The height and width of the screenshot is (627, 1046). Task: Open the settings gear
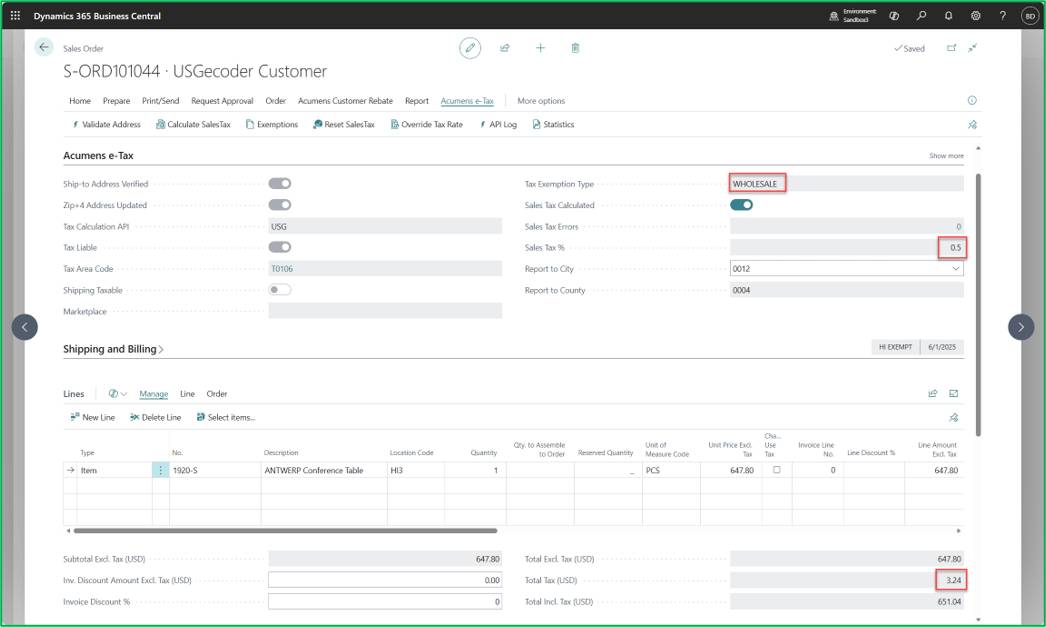tap(975, 15)
